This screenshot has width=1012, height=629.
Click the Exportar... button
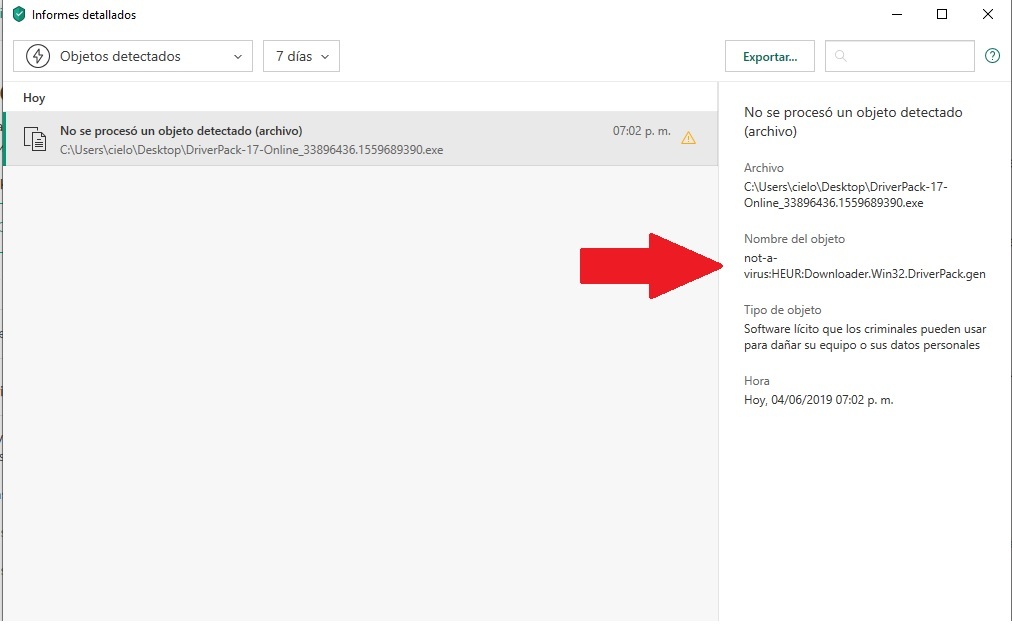770,56
